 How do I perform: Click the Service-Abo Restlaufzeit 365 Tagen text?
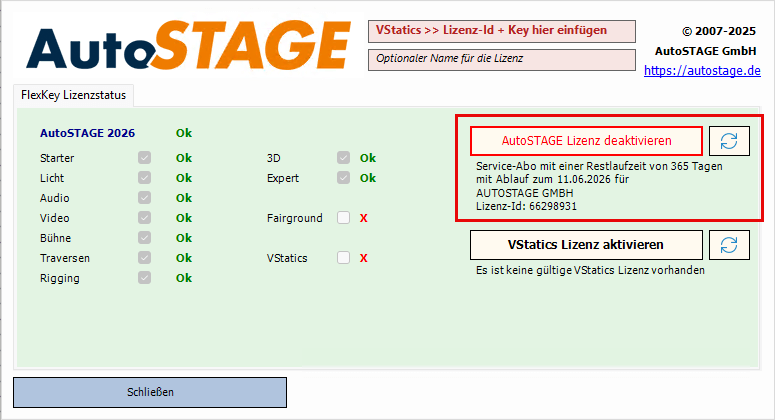599,166
